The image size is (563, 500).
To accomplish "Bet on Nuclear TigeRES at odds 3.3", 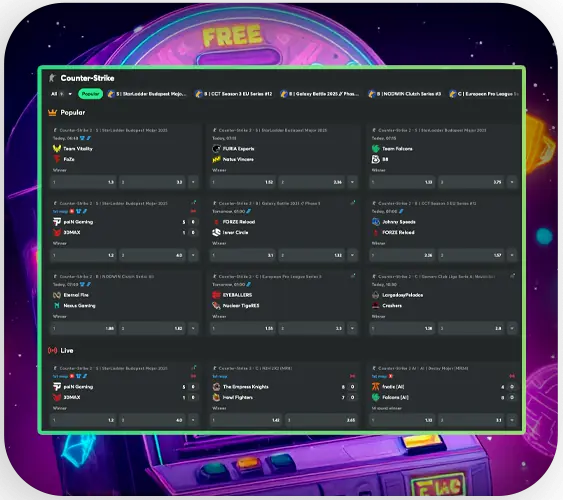I will [x=312, y=328].
